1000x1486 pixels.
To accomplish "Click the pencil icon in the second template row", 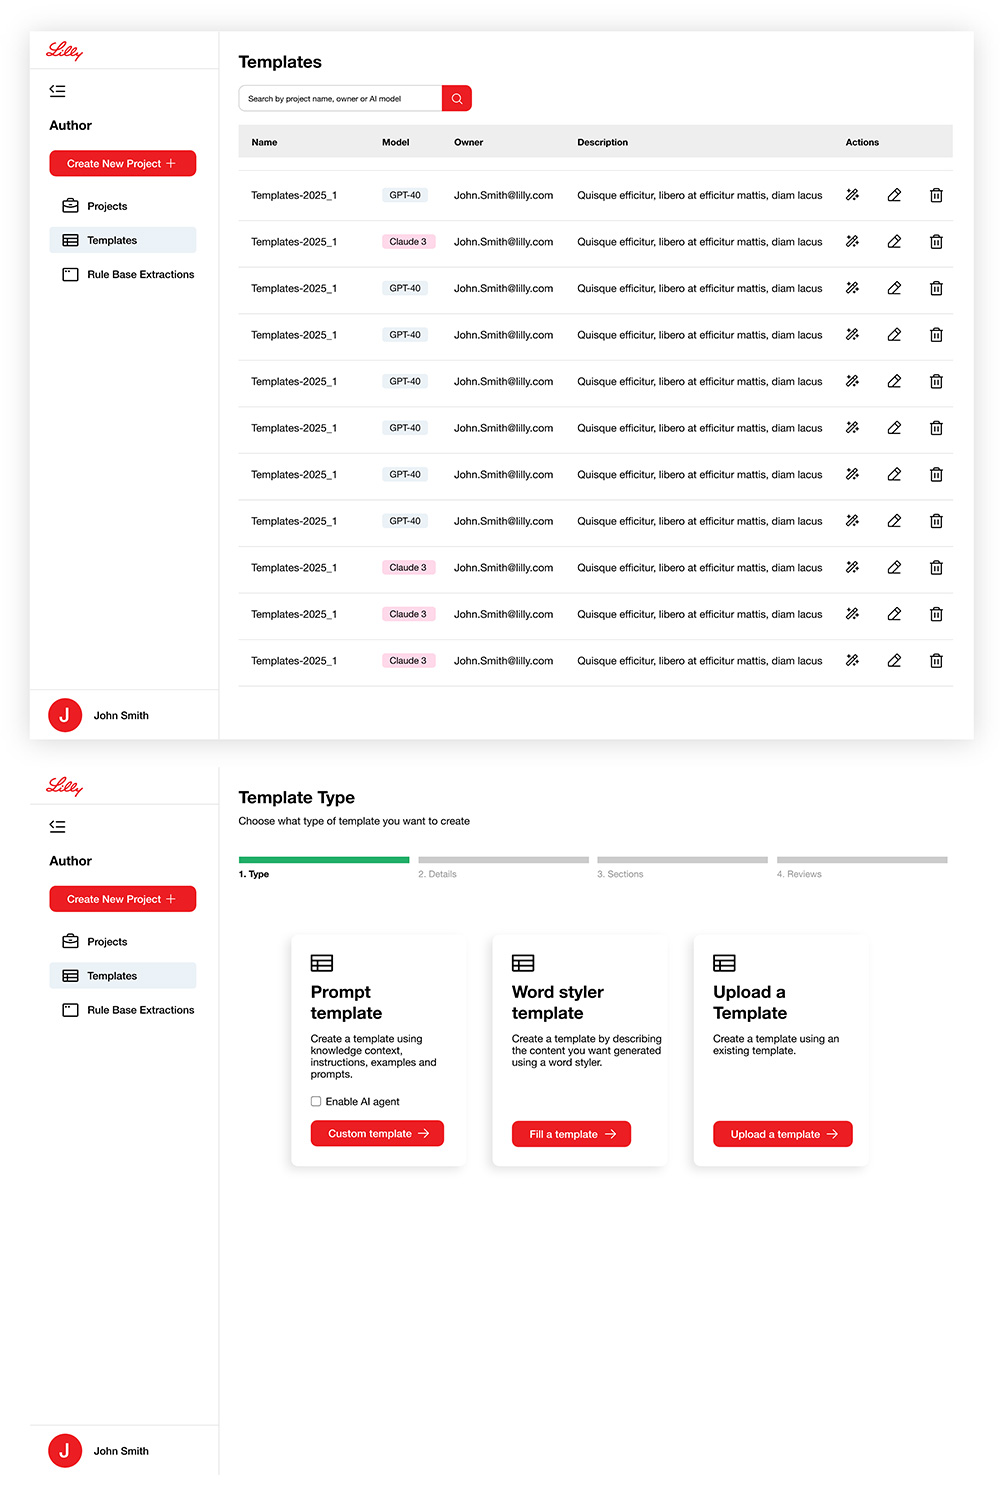I will click(894, 242).
